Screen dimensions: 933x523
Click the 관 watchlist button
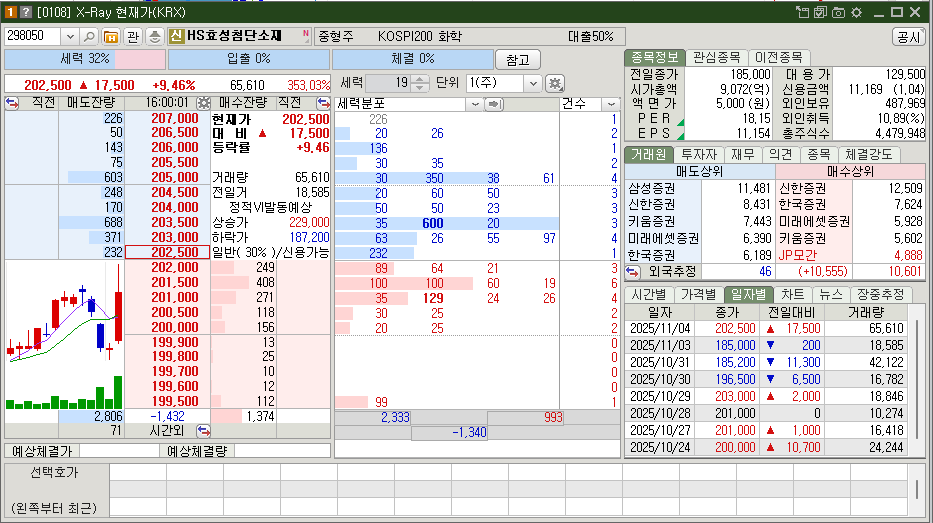click(x=133, y=37)
